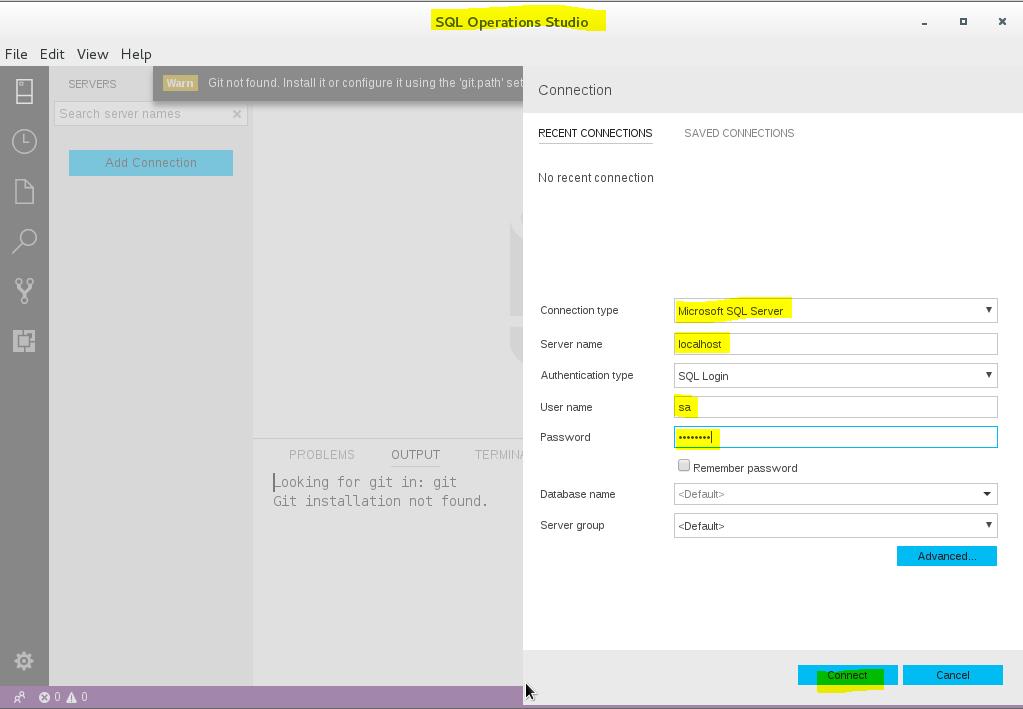Toggle the Remember password checkbox
Image resolution: width=1023 pixels, height=709 pixels.
[x=684, y=465]
